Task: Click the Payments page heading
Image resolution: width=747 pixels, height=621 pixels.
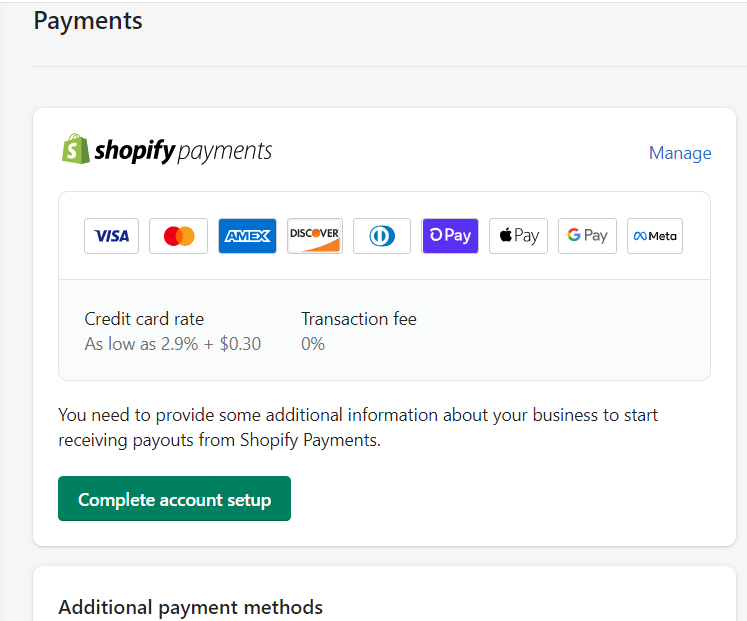Action: [x=88, y=21]
